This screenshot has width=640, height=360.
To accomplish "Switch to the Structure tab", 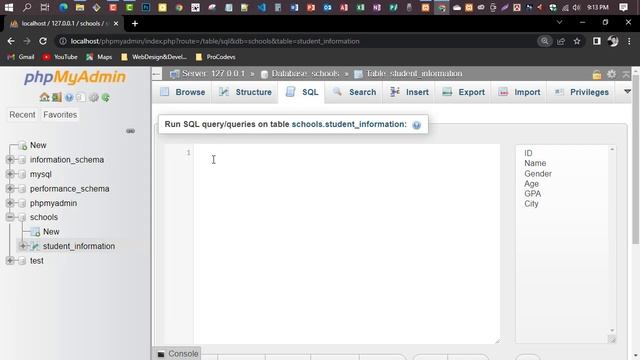I will click(x=245, y=92).
